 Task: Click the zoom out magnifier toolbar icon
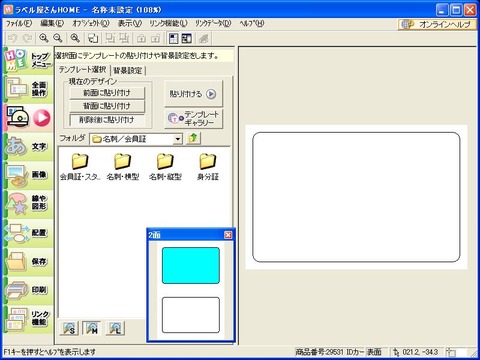58,38
